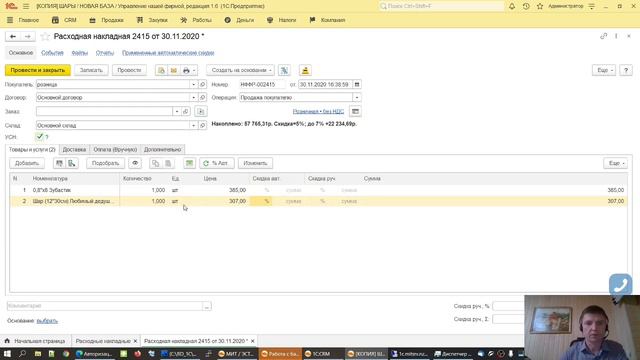Click fill-by-order icon next to Заказ

click(x=201, y=111)
